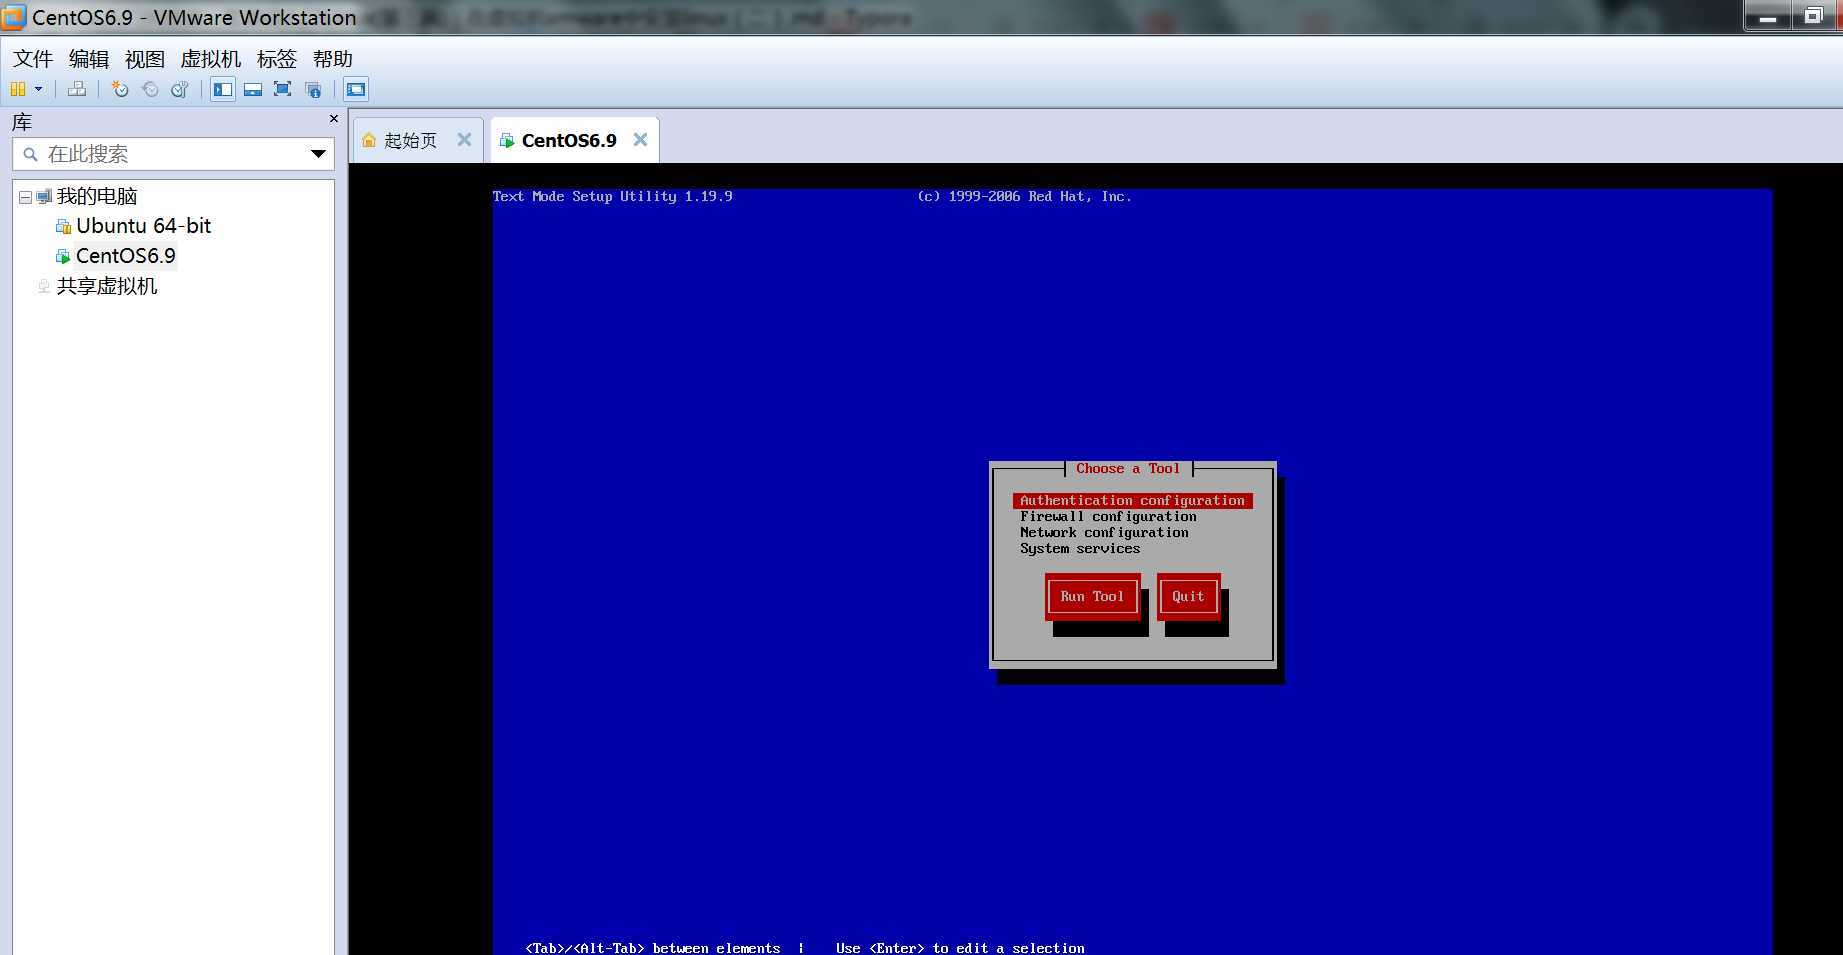The width and height of the screenshot is (1843, 955).
Task: Click the VMware Workstation title bar icon
Action: pyautogui.click(x=14, y=17)
